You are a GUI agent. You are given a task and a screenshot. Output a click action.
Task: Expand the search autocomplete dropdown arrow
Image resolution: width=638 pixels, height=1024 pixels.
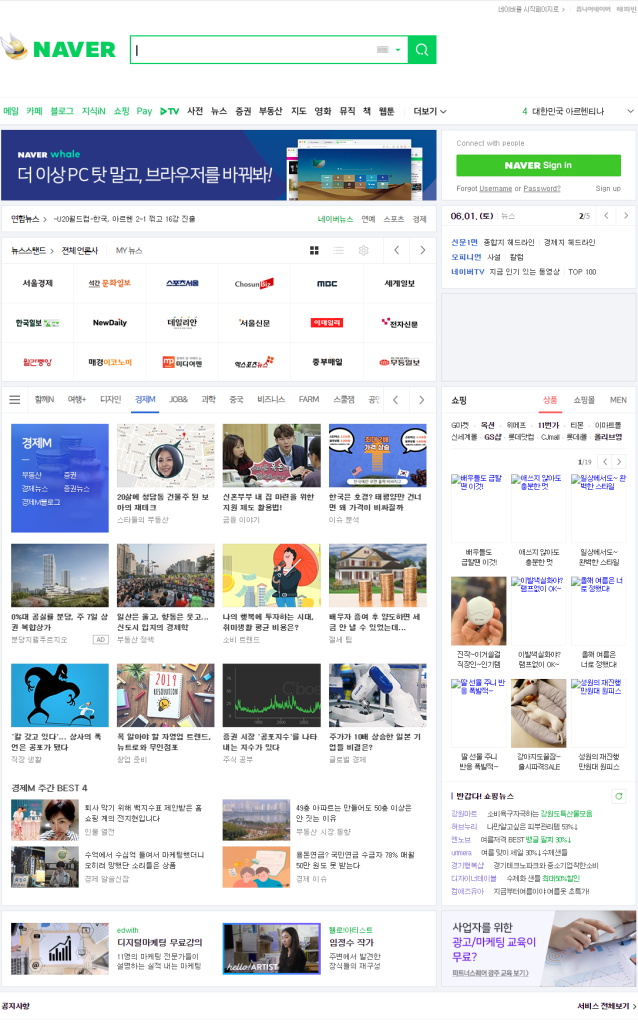[398, 50]
